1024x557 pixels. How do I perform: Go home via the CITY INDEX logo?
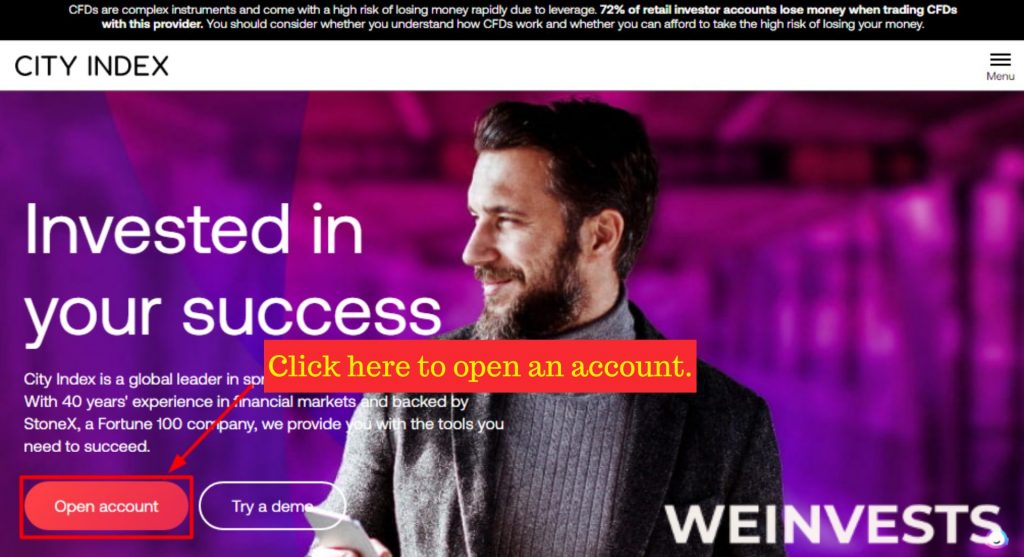coord(91,66)
